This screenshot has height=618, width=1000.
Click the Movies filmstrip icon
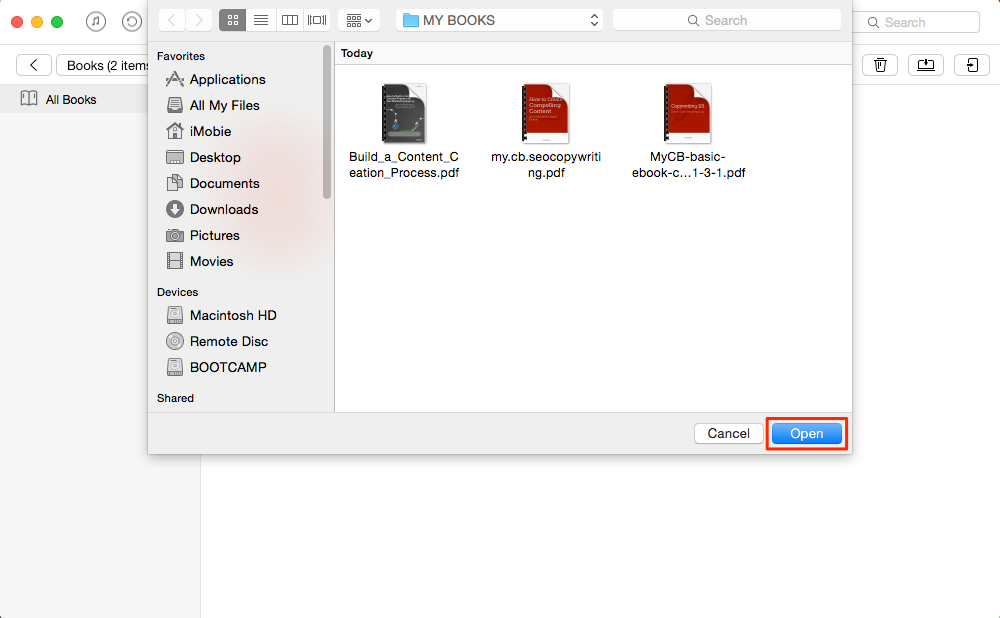(x=174, y=261)
